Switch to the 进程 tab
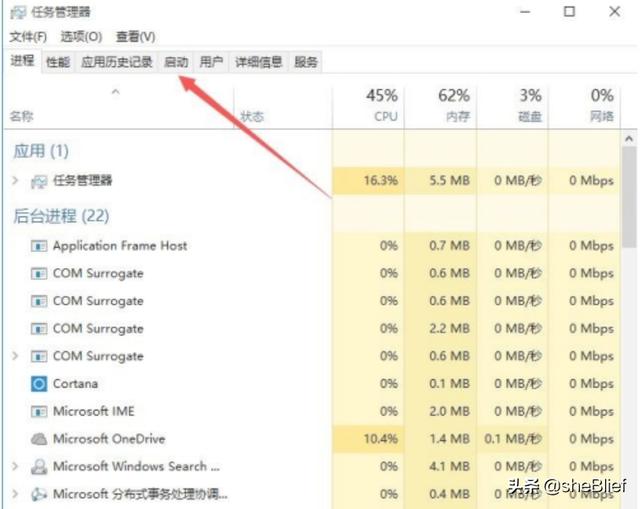This screenshot has width=640, height=509. [x=22, y=61]
